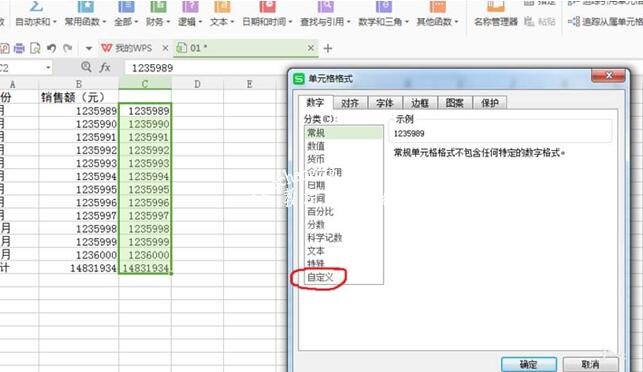Choose 日期 in the category list
Image resolution: width=643 pixels, height=372 pixels.
pos(344,185)
